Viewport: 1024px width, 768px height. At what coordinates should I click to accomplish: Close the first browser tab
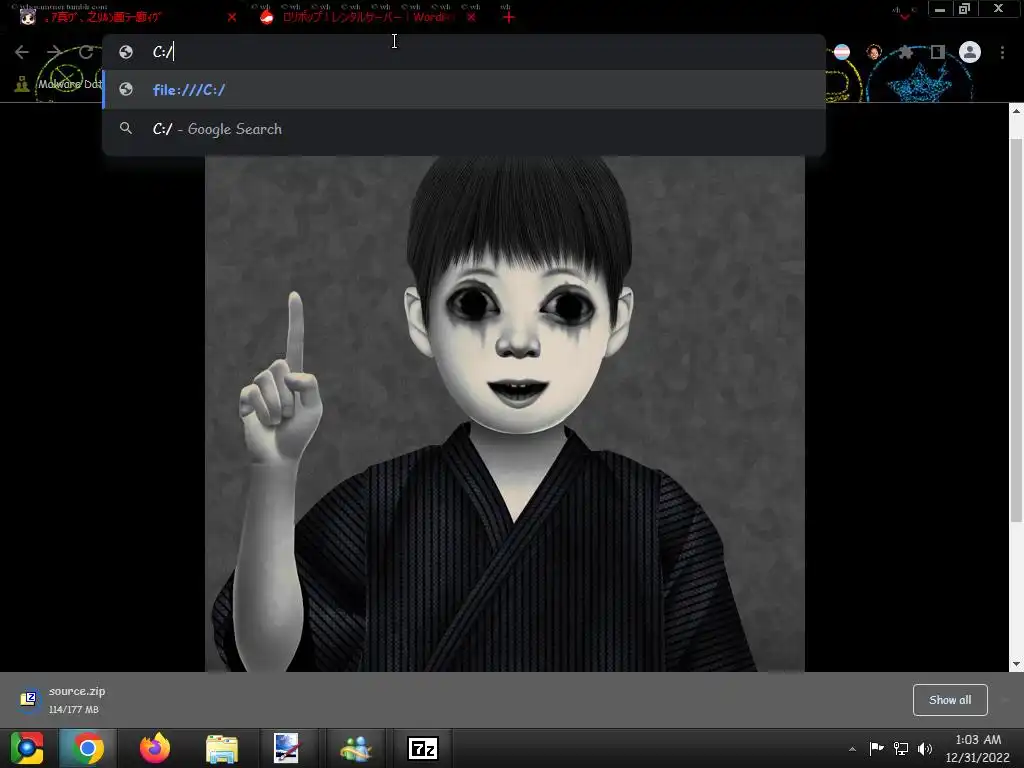(232, 18)
